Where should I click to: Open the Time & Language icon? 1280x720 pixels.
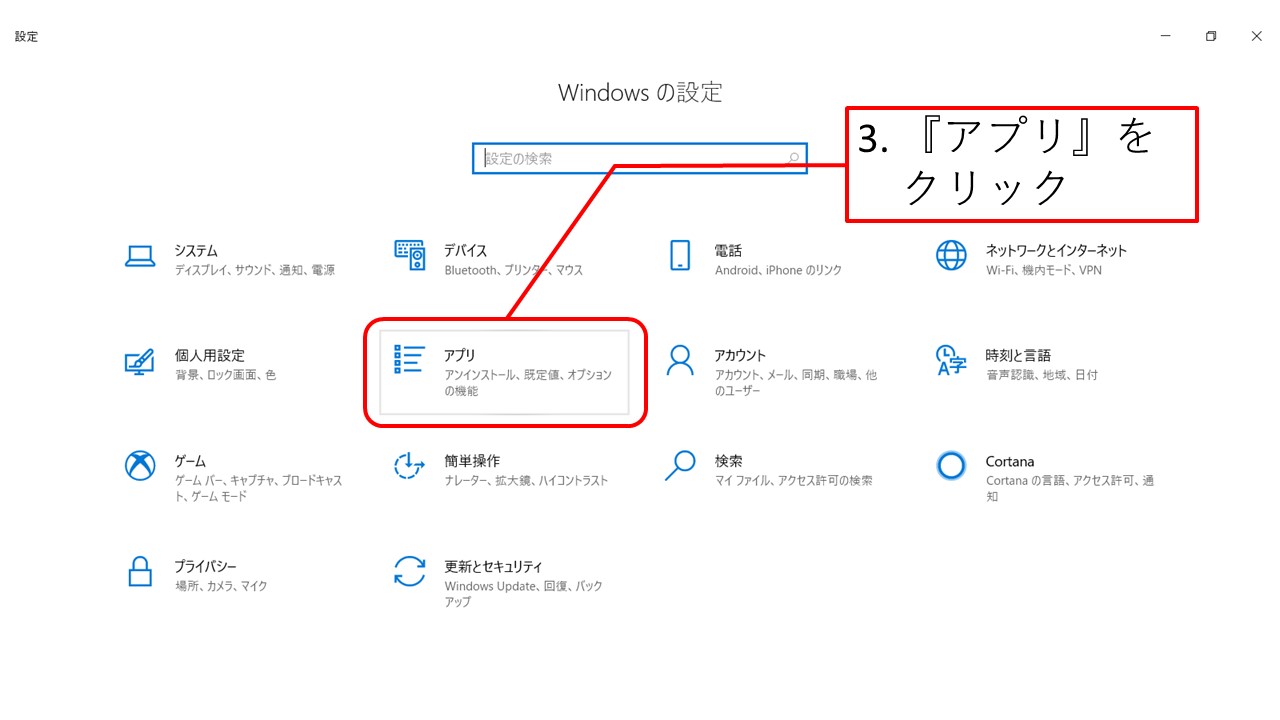pos(951,361)
